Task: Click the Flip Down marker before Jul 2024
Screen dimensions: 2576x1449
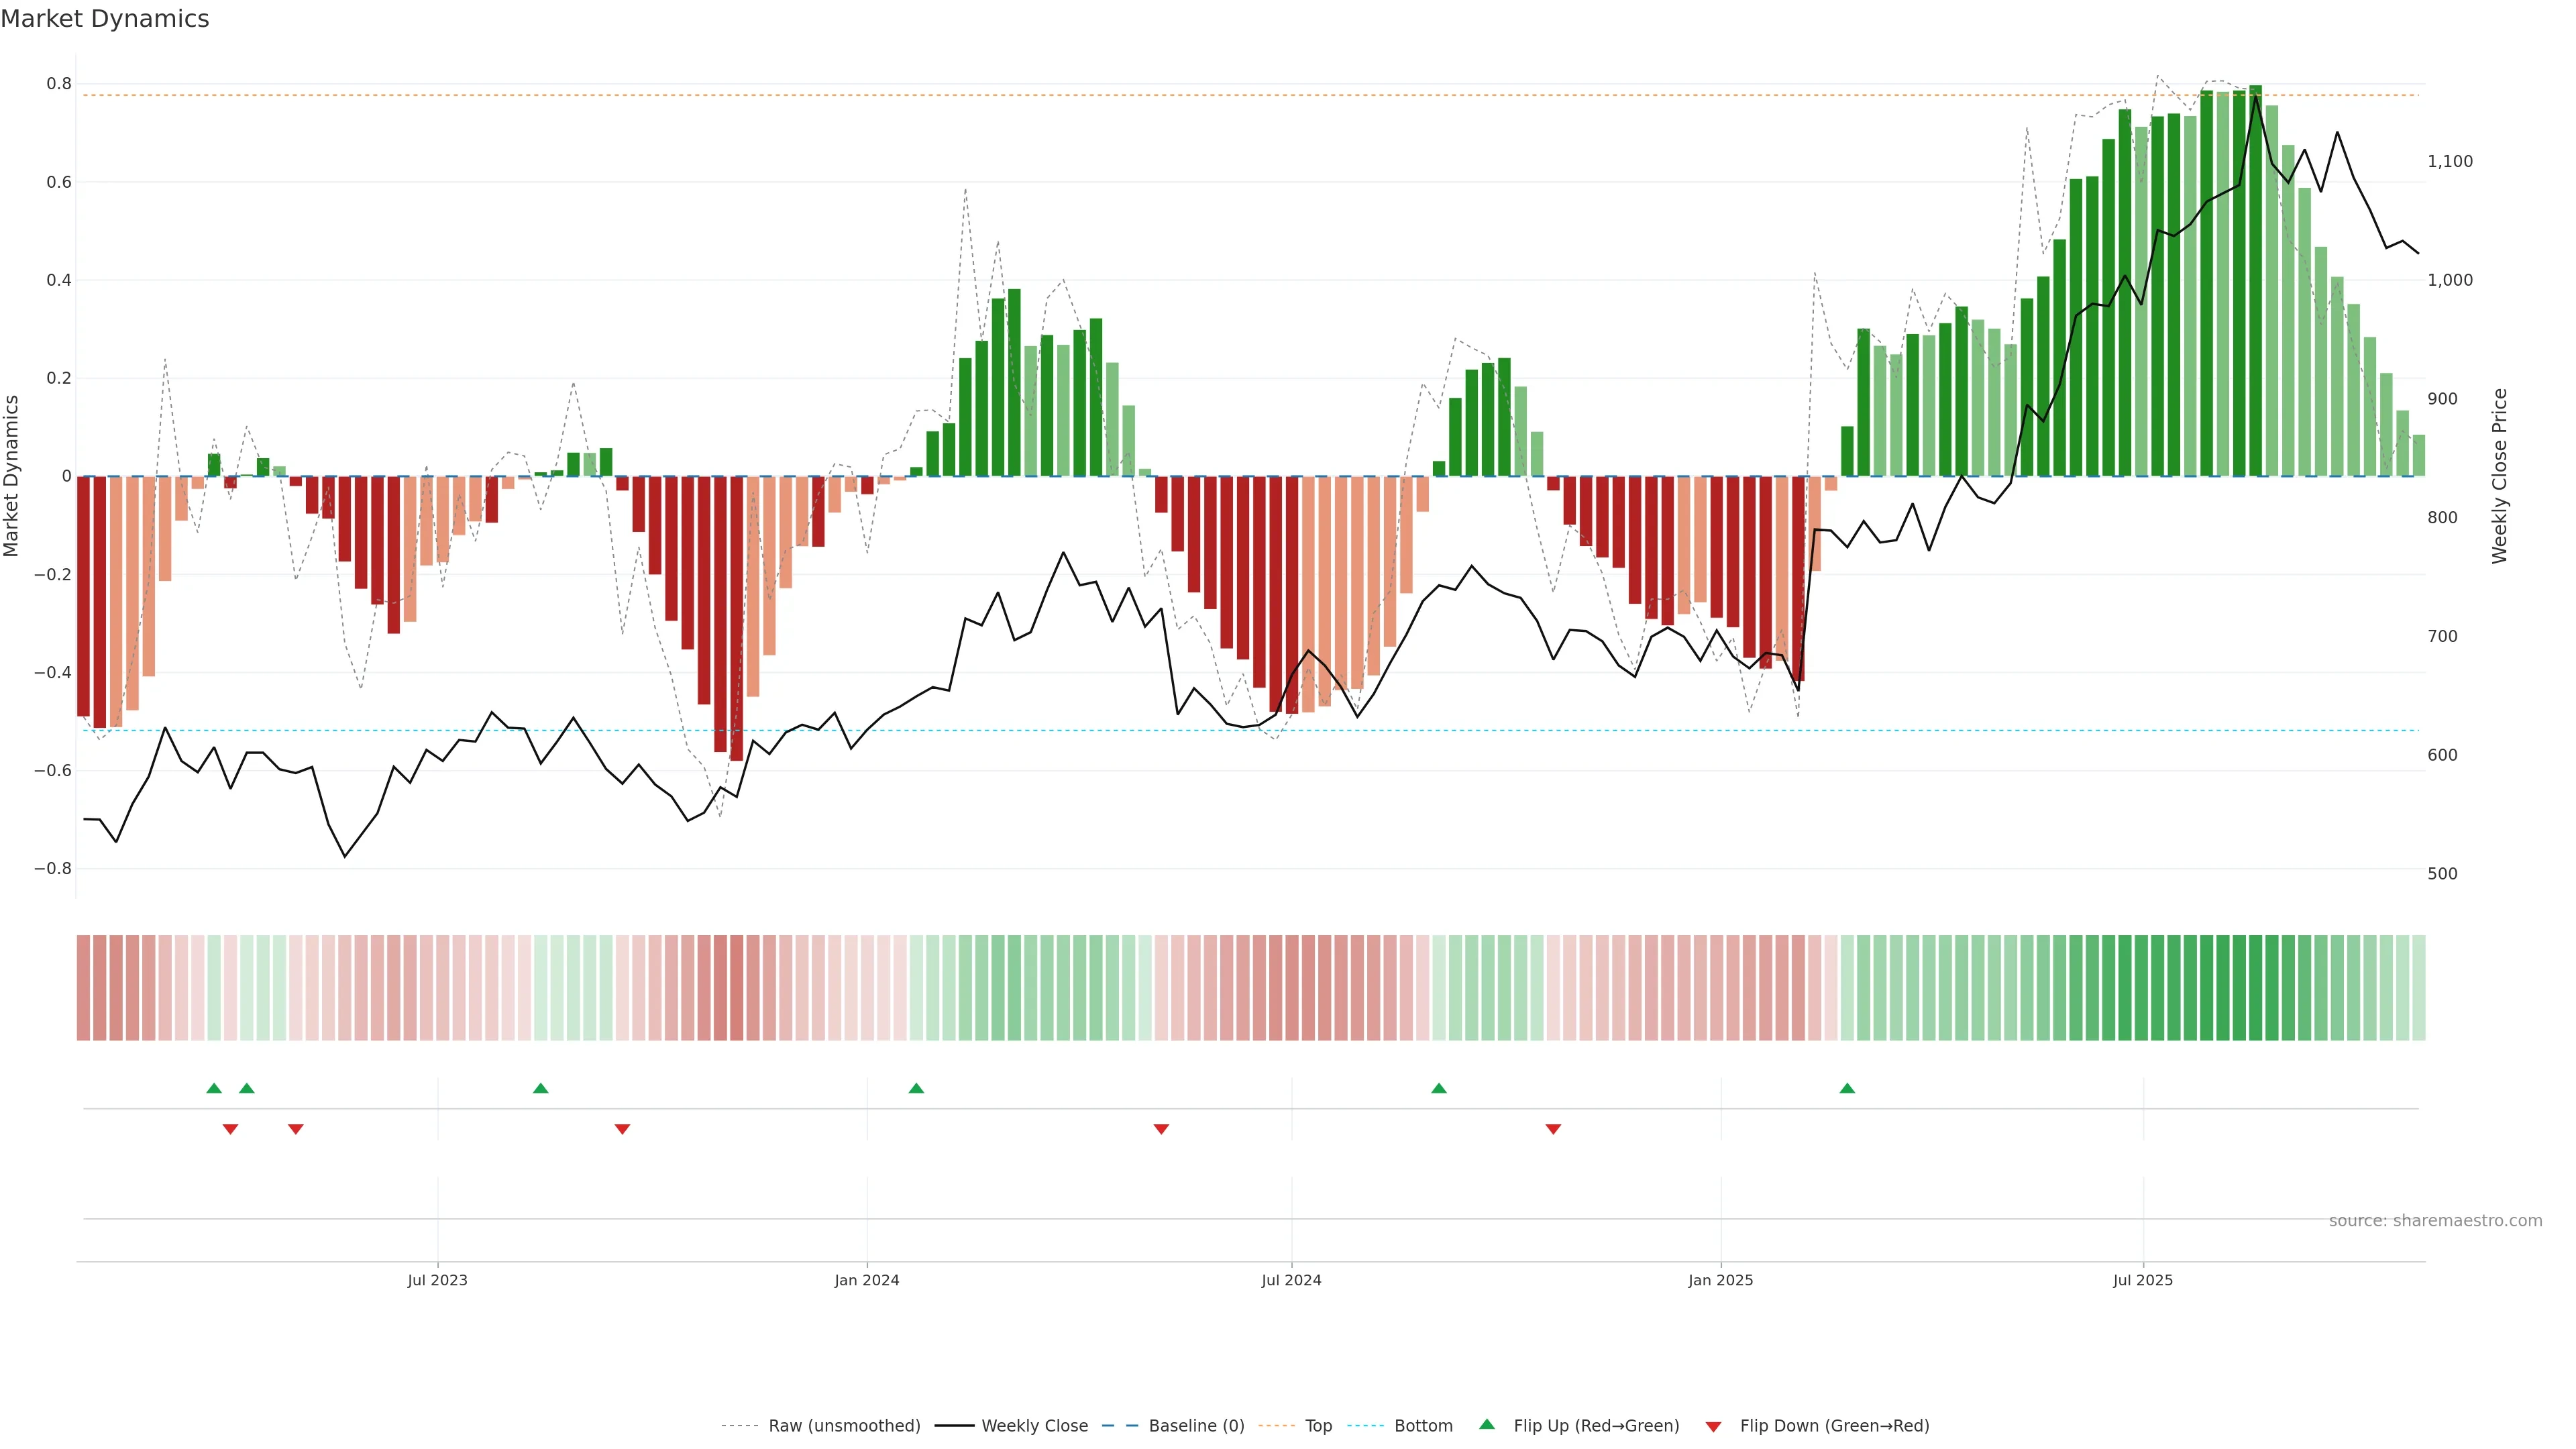Action: [x=1161, y=1129]
